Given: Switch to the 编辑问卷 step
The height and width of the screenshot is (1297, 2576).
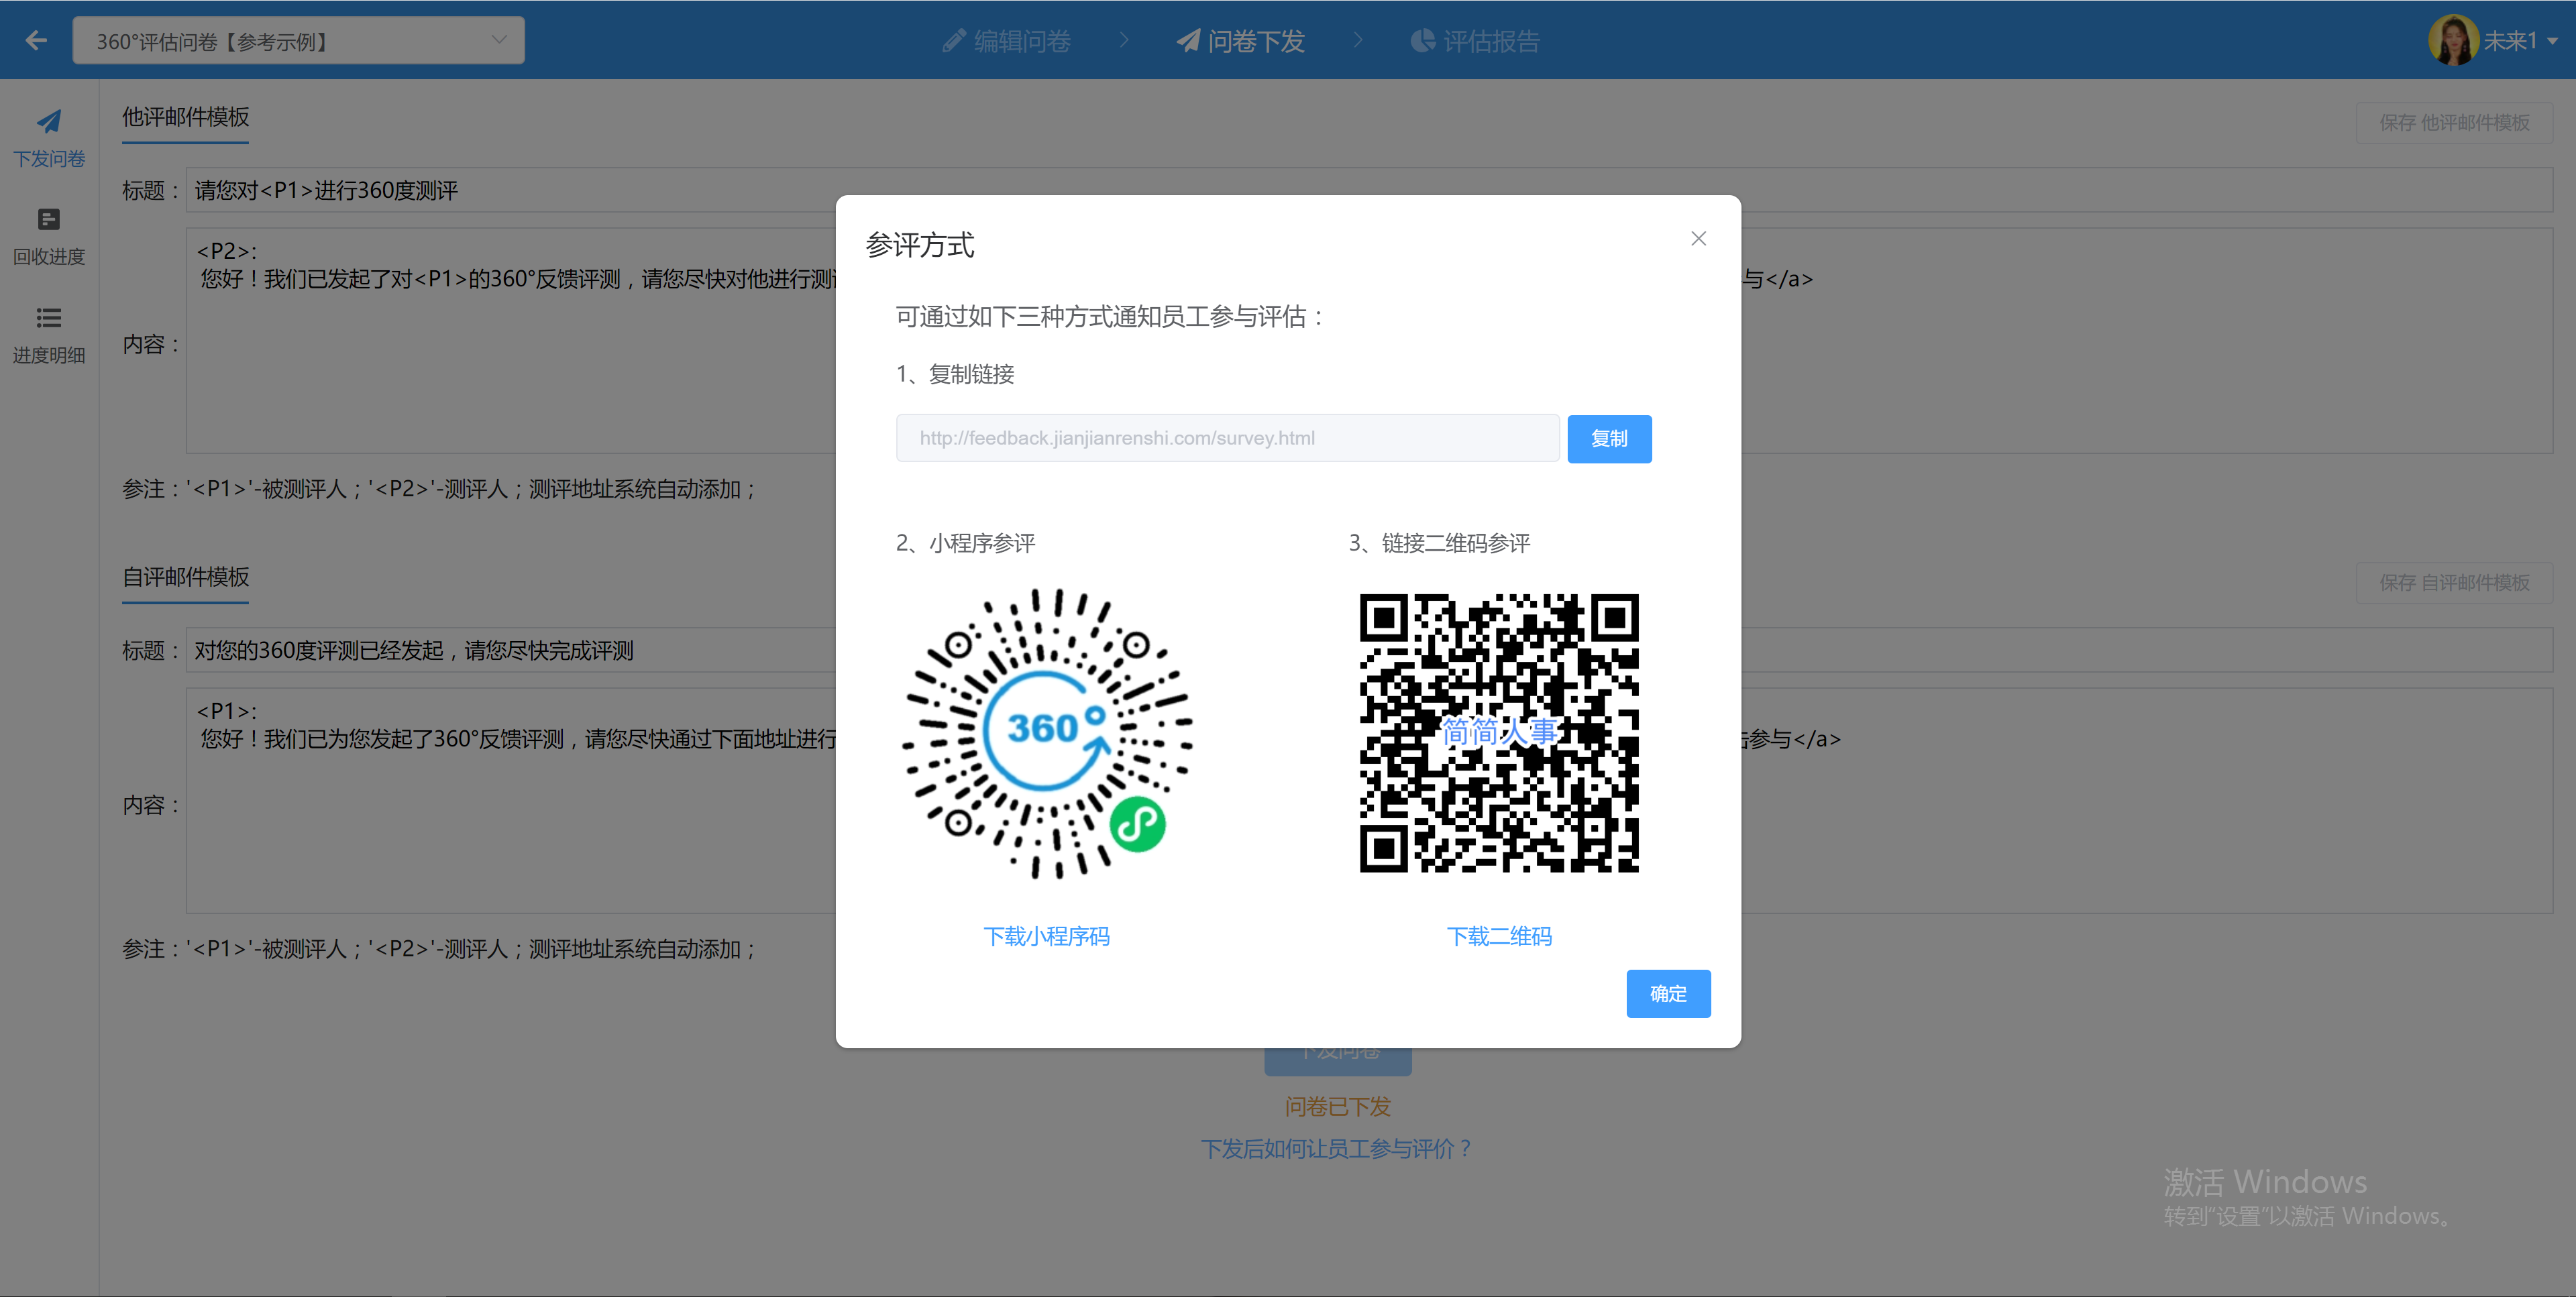Looking at the screenshot, I should 1006,41.
